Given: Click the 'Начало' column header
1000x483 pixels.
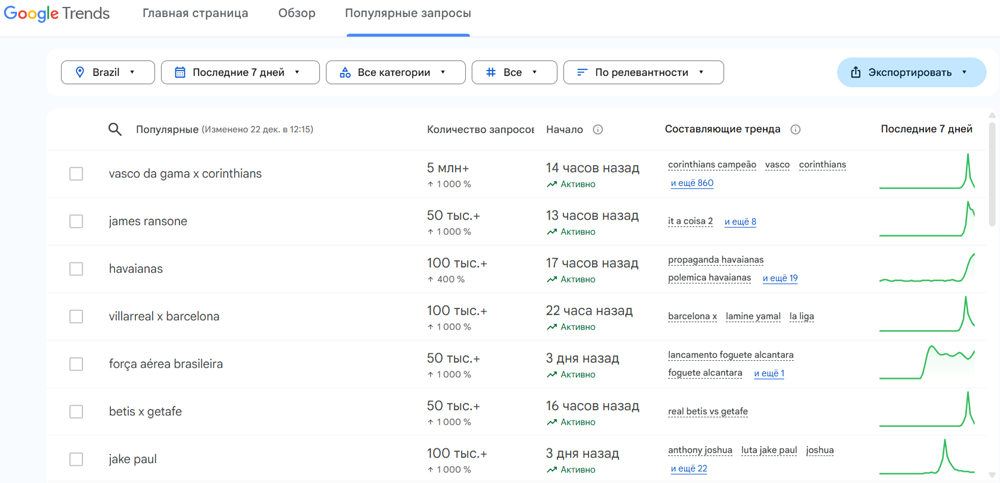Looking at the screenshot, I should tap(564, 130).
